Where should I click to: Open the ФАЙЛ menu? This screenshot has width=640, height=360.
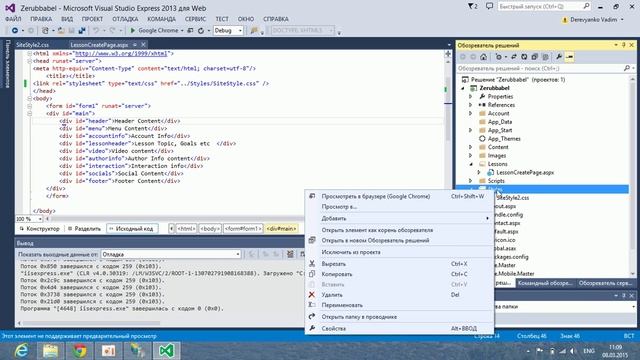point(13,19)
